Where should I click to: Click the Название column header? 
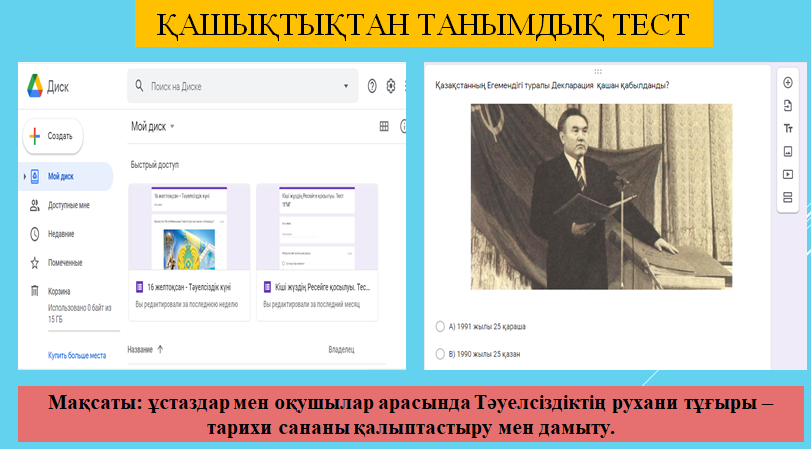coord(140,349)
